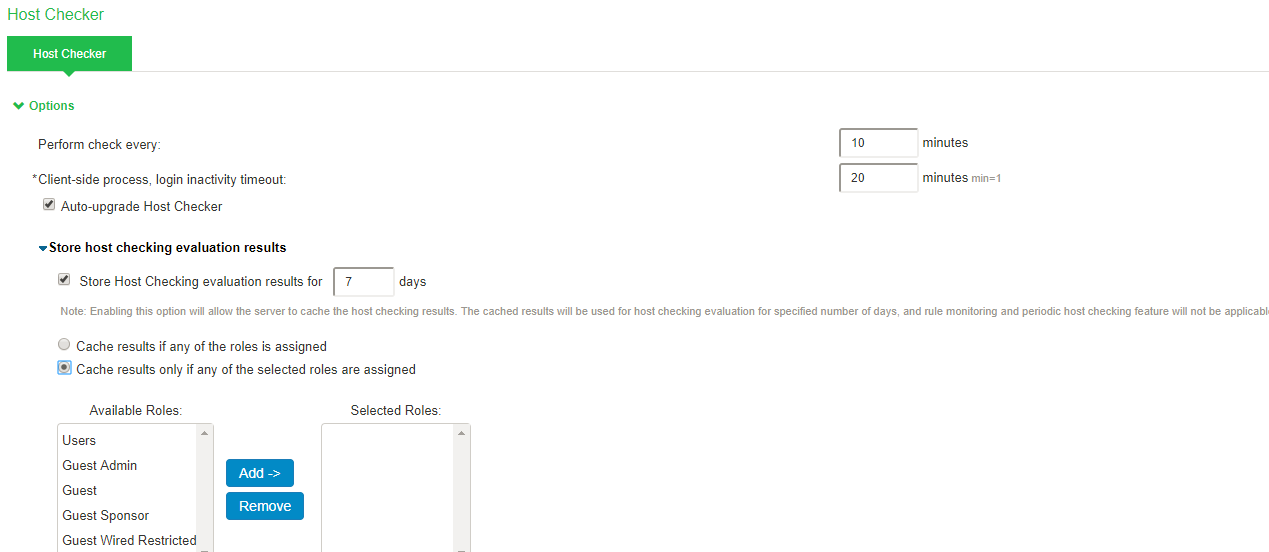The image size is (1269, 552).
Task: Click the Perform check every minutes field
Action: tap(878, 143)
